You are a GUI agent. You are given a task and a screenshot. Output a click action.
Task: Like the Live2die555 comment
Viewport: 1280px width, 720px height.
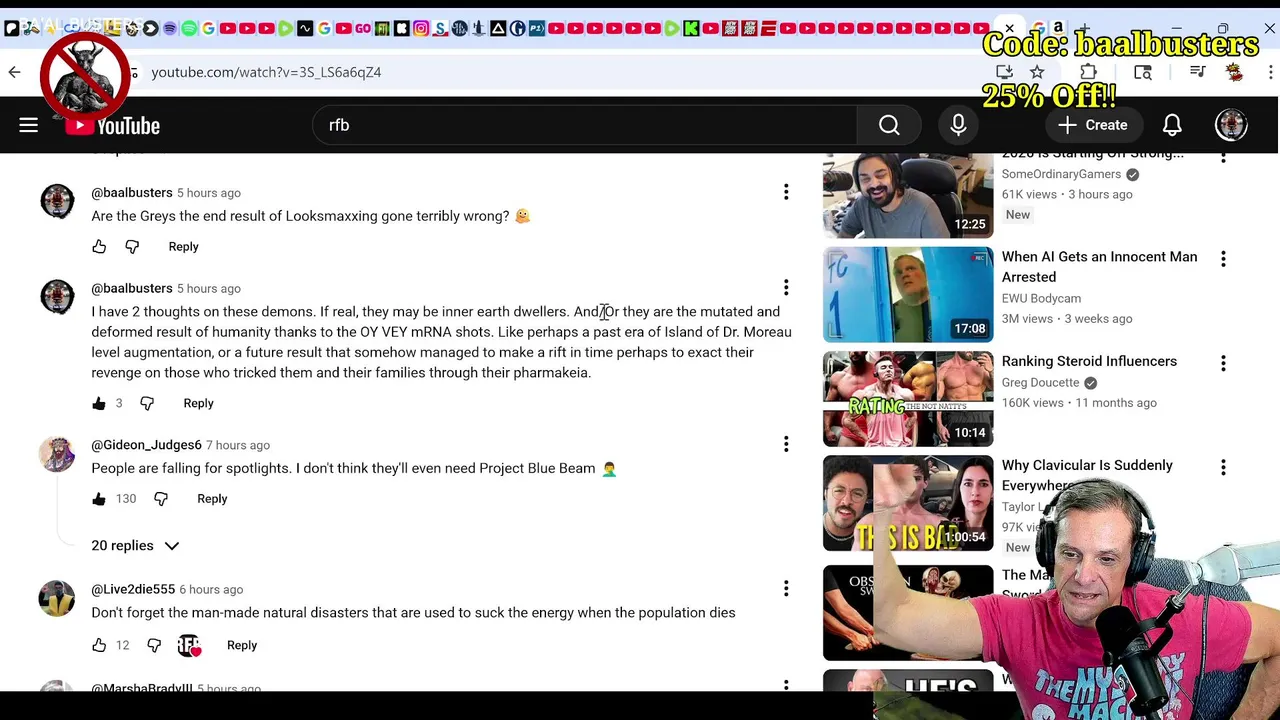pyautogui.click(x=99, y=645)
